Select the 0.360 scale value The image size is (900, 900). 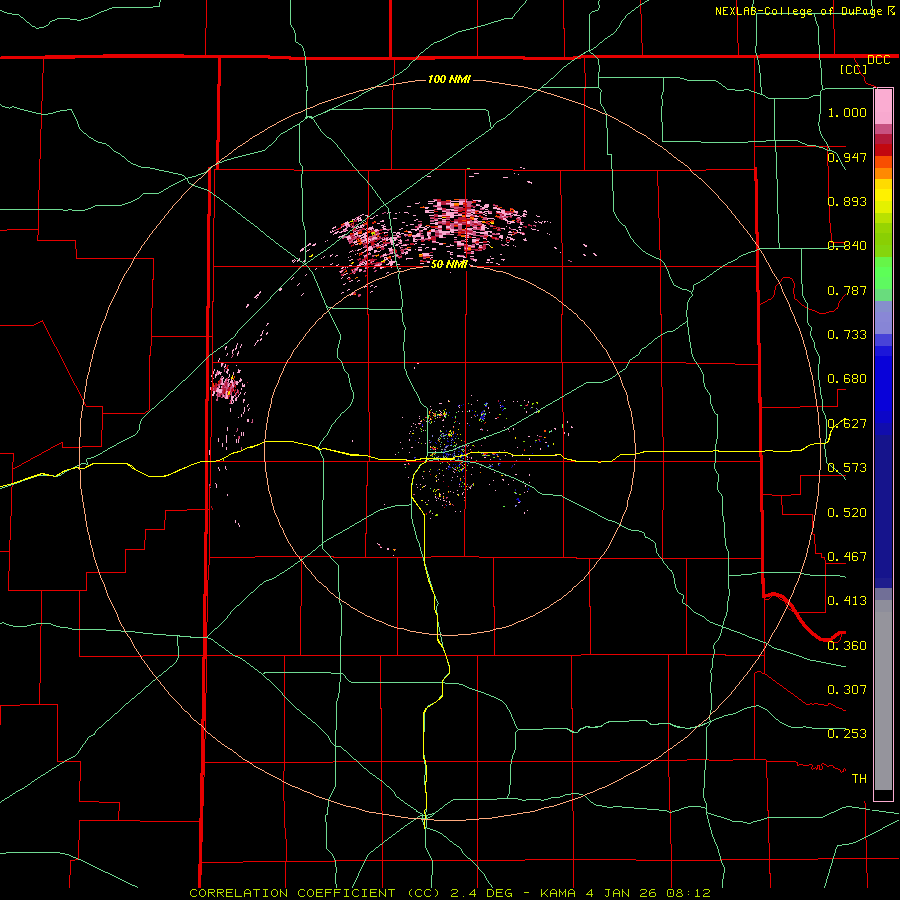tap(847, 645)
